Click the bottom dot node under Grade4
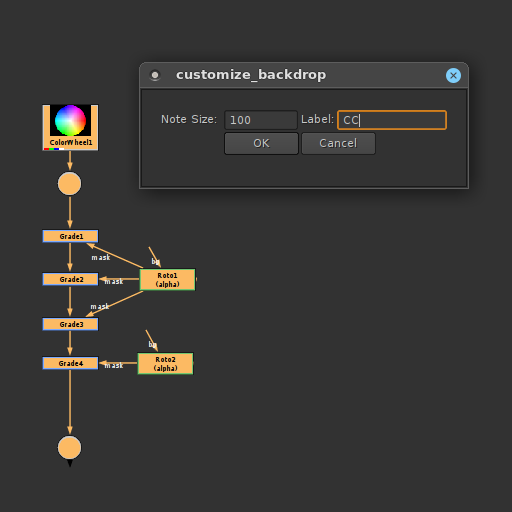This screenshot has height=512, width=512. 69,447
